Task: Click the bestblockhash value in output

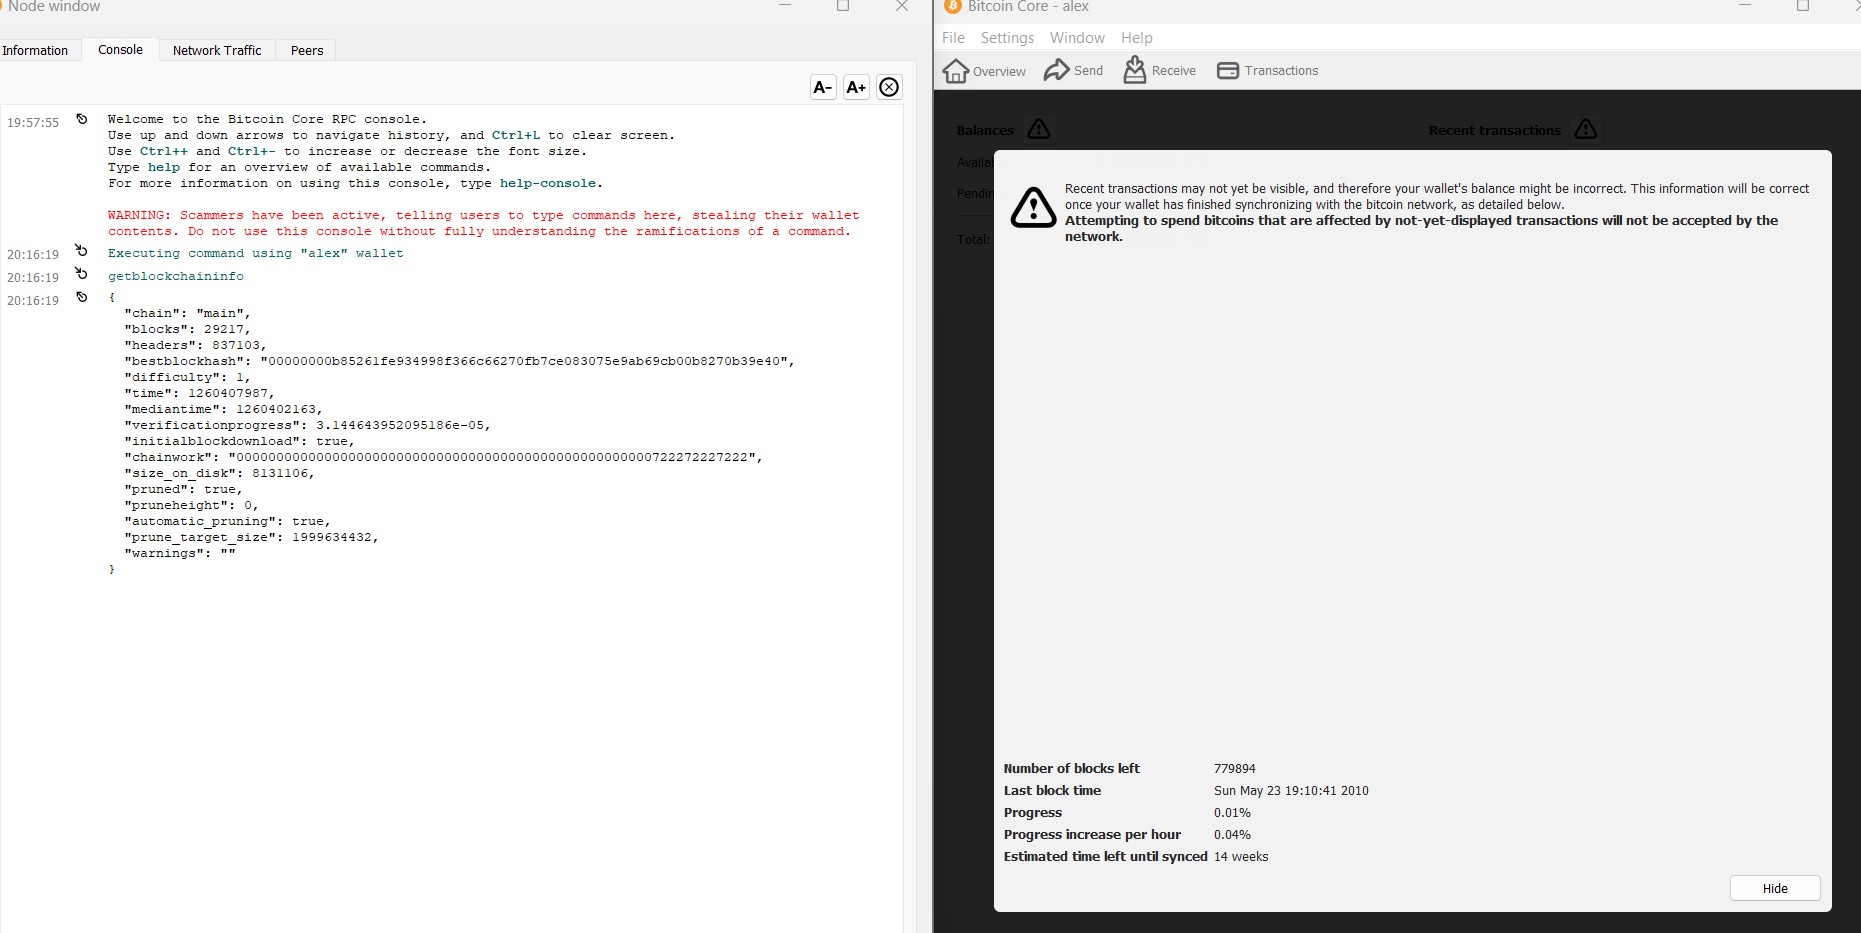Action: coord(525,361)
